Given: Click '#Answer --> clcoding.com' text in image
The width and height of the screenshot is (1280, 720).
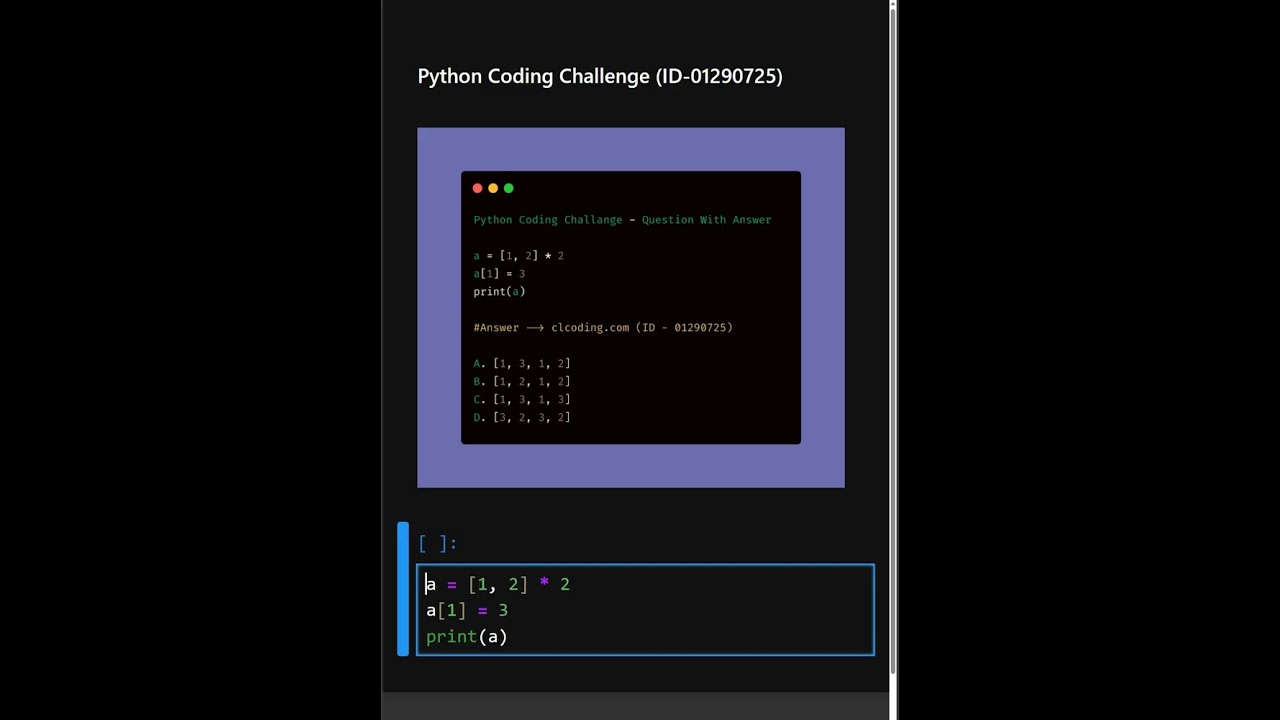Looking at the screenshot, I should pos(552,328).
